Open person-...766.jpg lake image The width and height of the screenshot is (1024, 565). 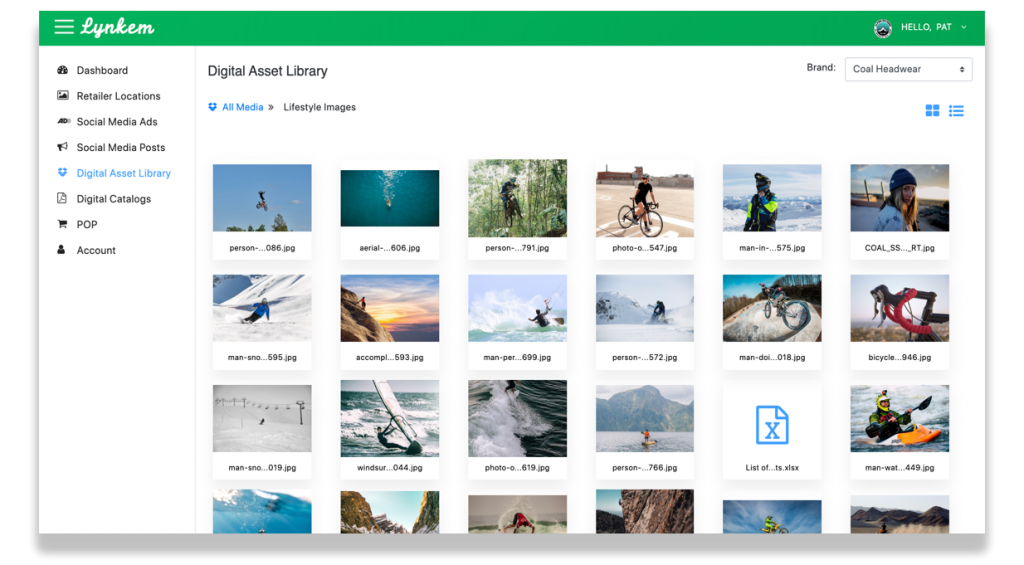645,418
